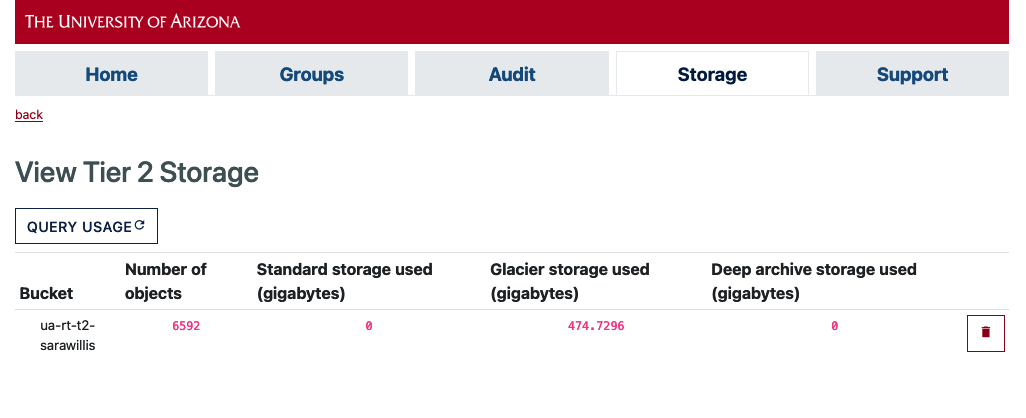Open the Support tab
The width and height of the screenshot is (1026, 418).
[912, 74]
